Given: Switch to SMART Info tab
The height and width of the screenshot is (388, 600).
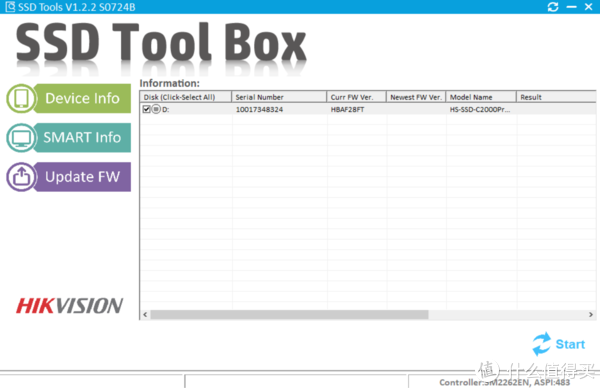Looking at the screenshot, I should [x=83, y=138].
